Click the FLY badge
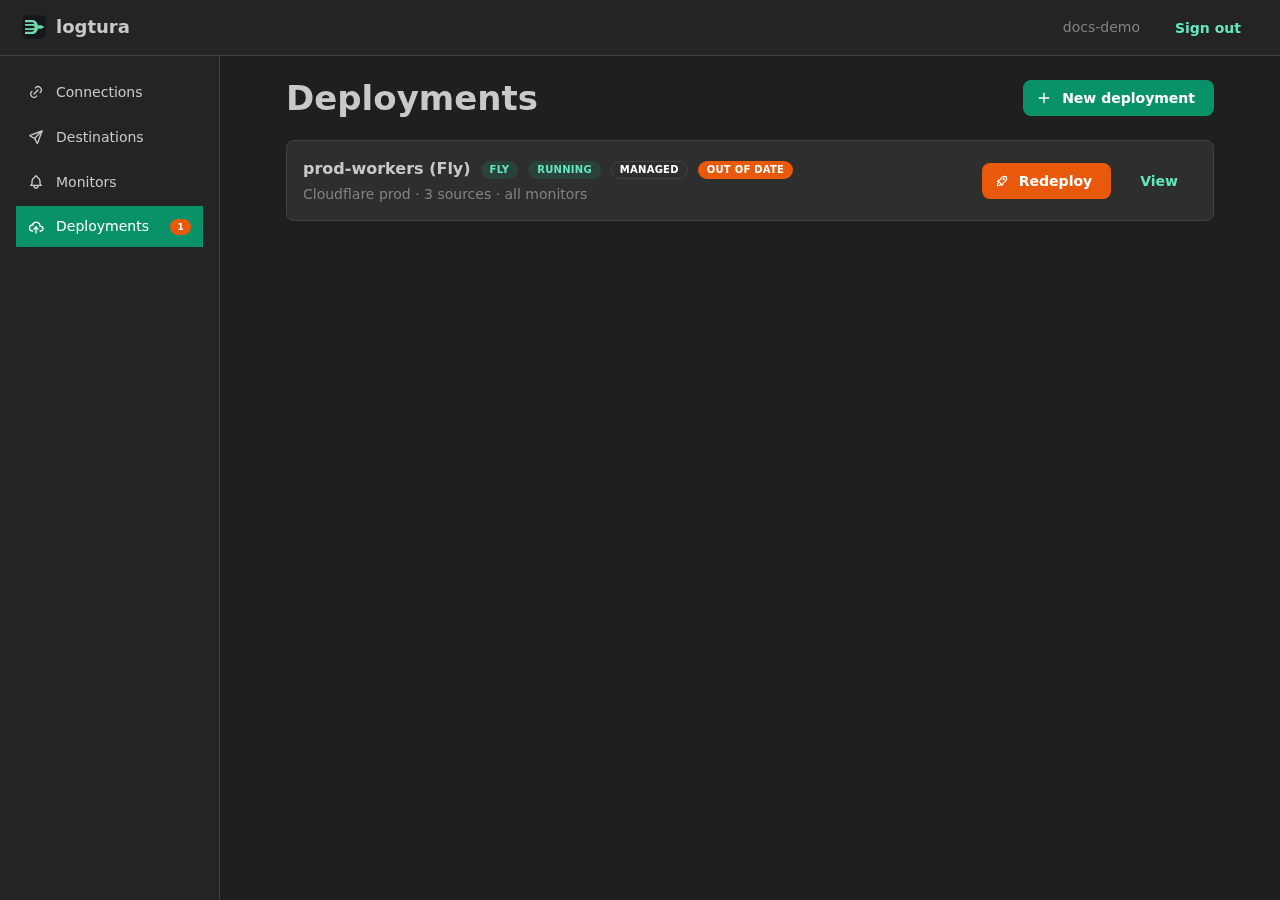The height and width of the screenshot is (900, 1280). [499, 170]
